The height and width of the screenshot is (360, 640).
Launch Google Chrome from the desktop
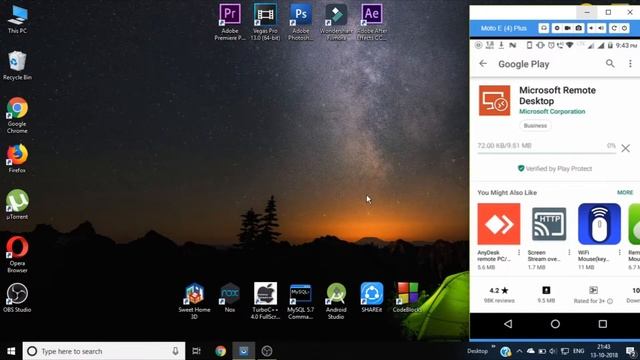17,115
